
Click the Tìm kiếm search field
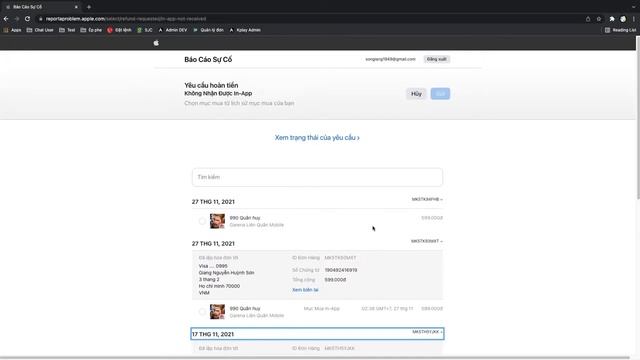click(317, 177)
